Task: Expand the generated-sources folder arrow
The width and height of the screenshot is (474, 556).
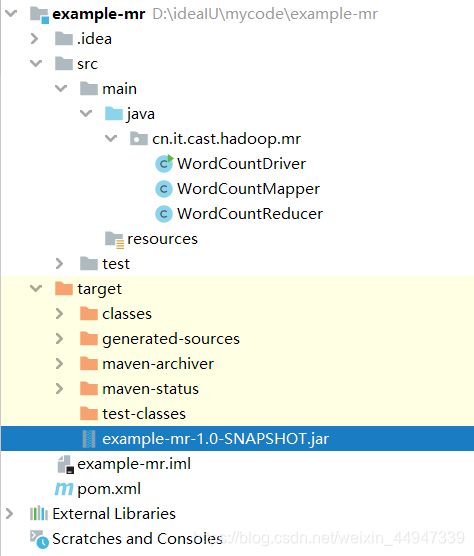Action: pyautogui.click(x=60, y=339)
